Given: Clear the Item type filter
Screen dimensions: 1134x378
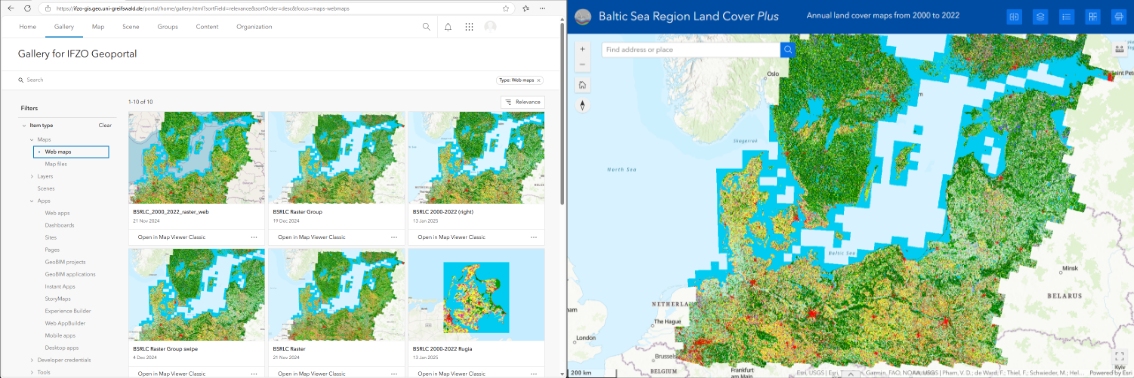Looking at the screenshot, I should 105,125.
